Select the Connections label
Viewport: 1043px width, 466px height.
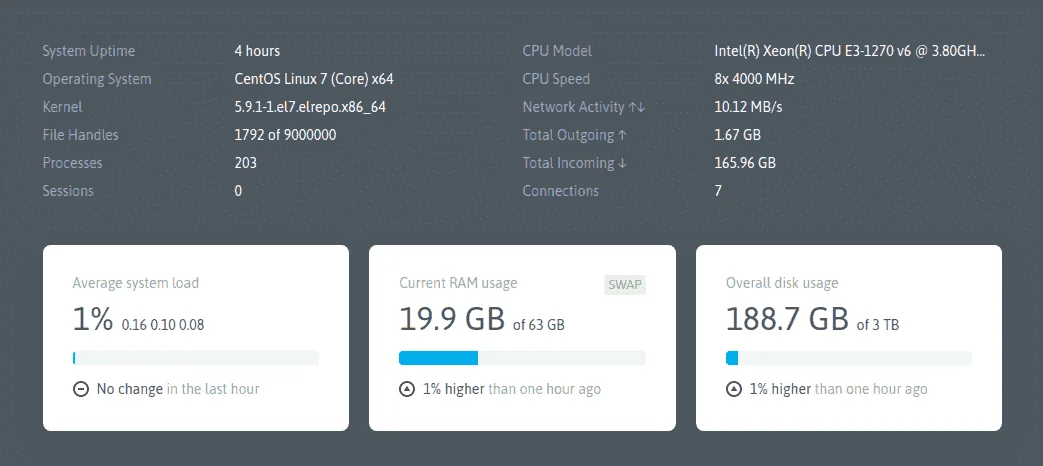tap(561, 191)
